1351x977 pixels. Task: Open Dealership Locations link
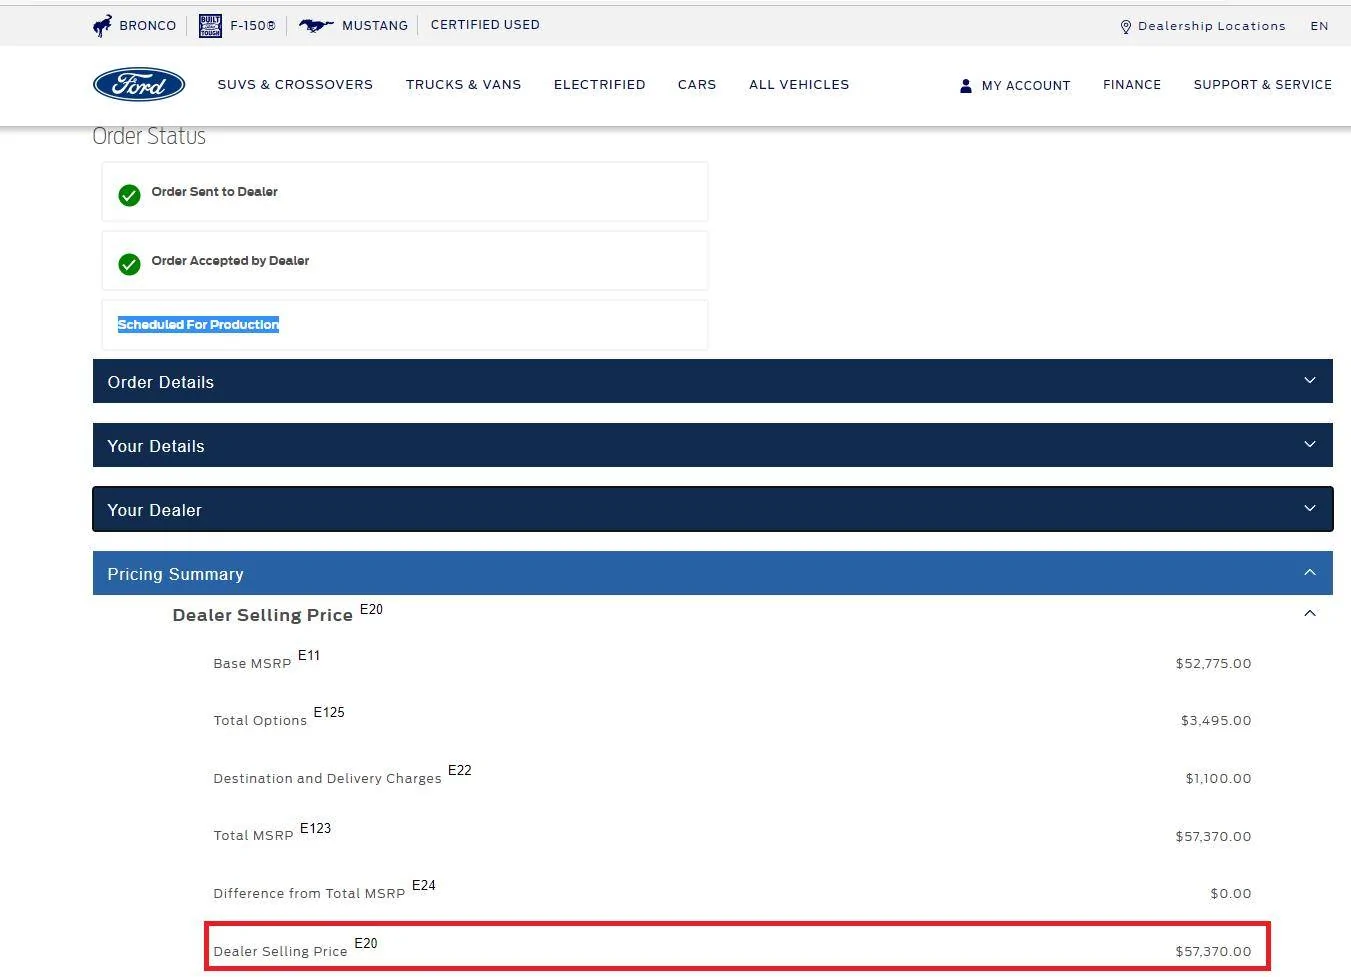tap(1212, 26)
